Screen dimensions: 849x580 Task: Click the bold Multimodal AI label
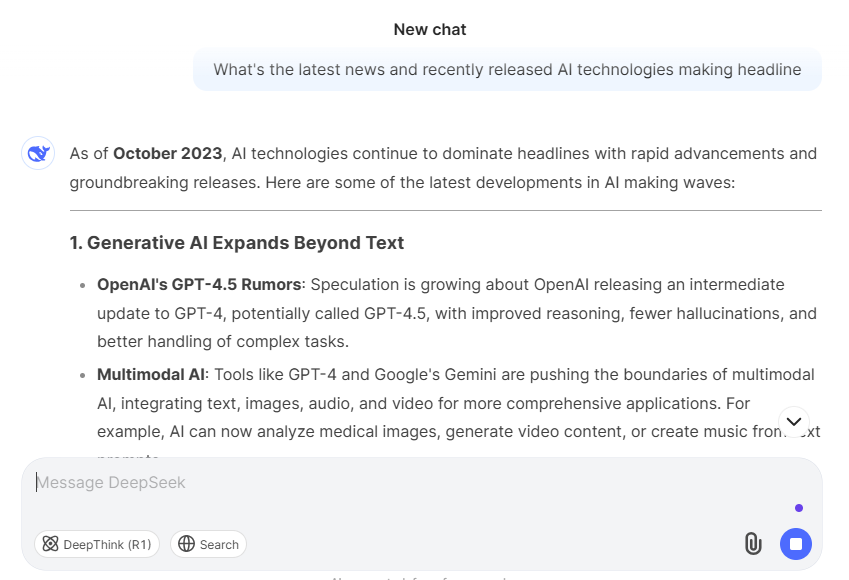(x=151, y=375)
